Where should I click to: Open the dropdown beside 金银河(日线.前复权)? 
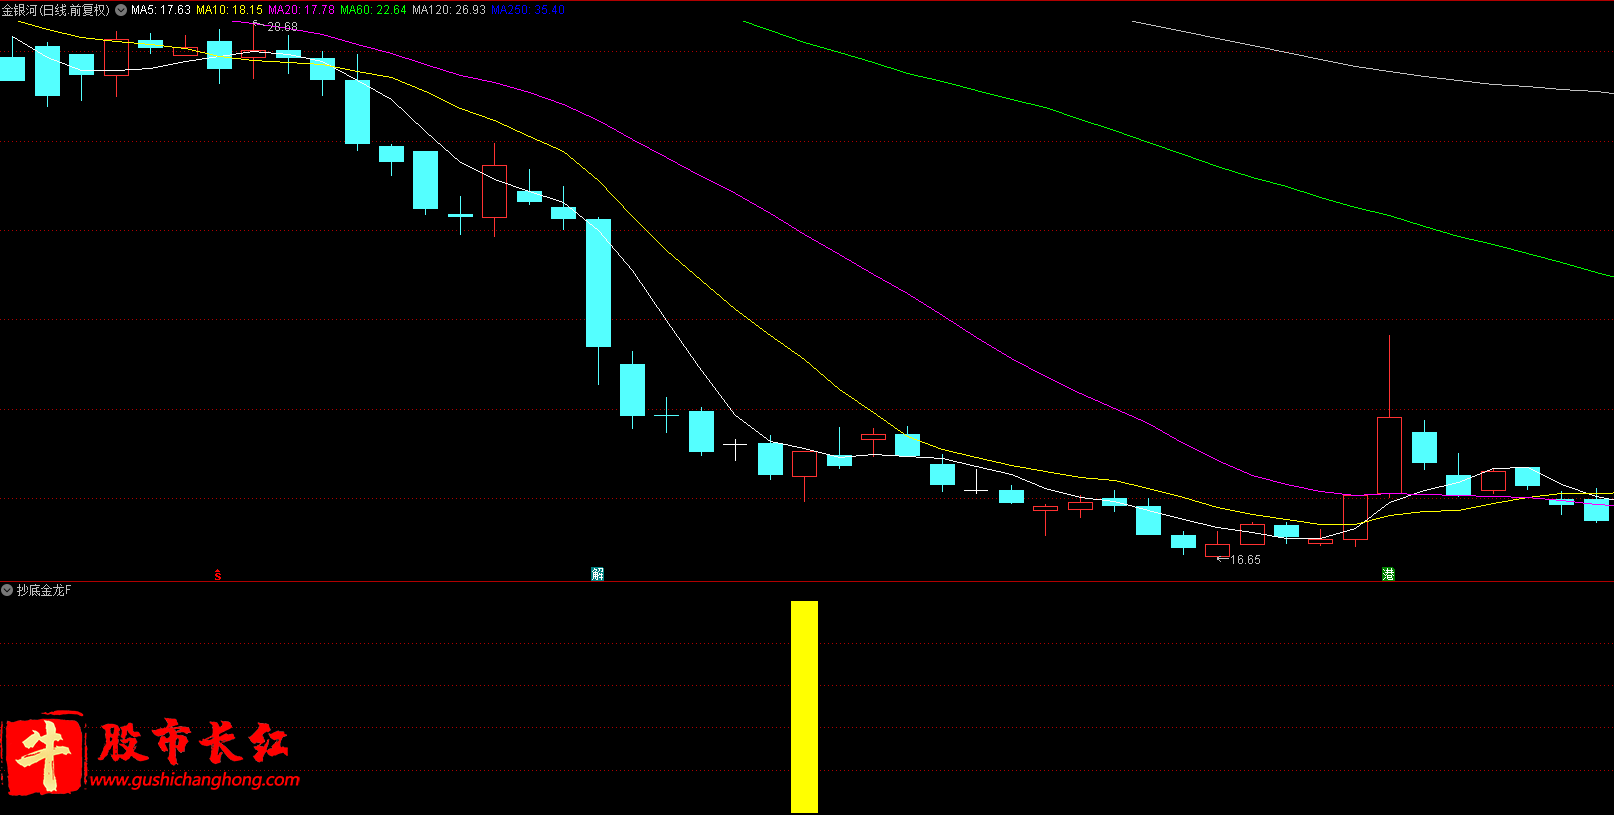[121, 10]
